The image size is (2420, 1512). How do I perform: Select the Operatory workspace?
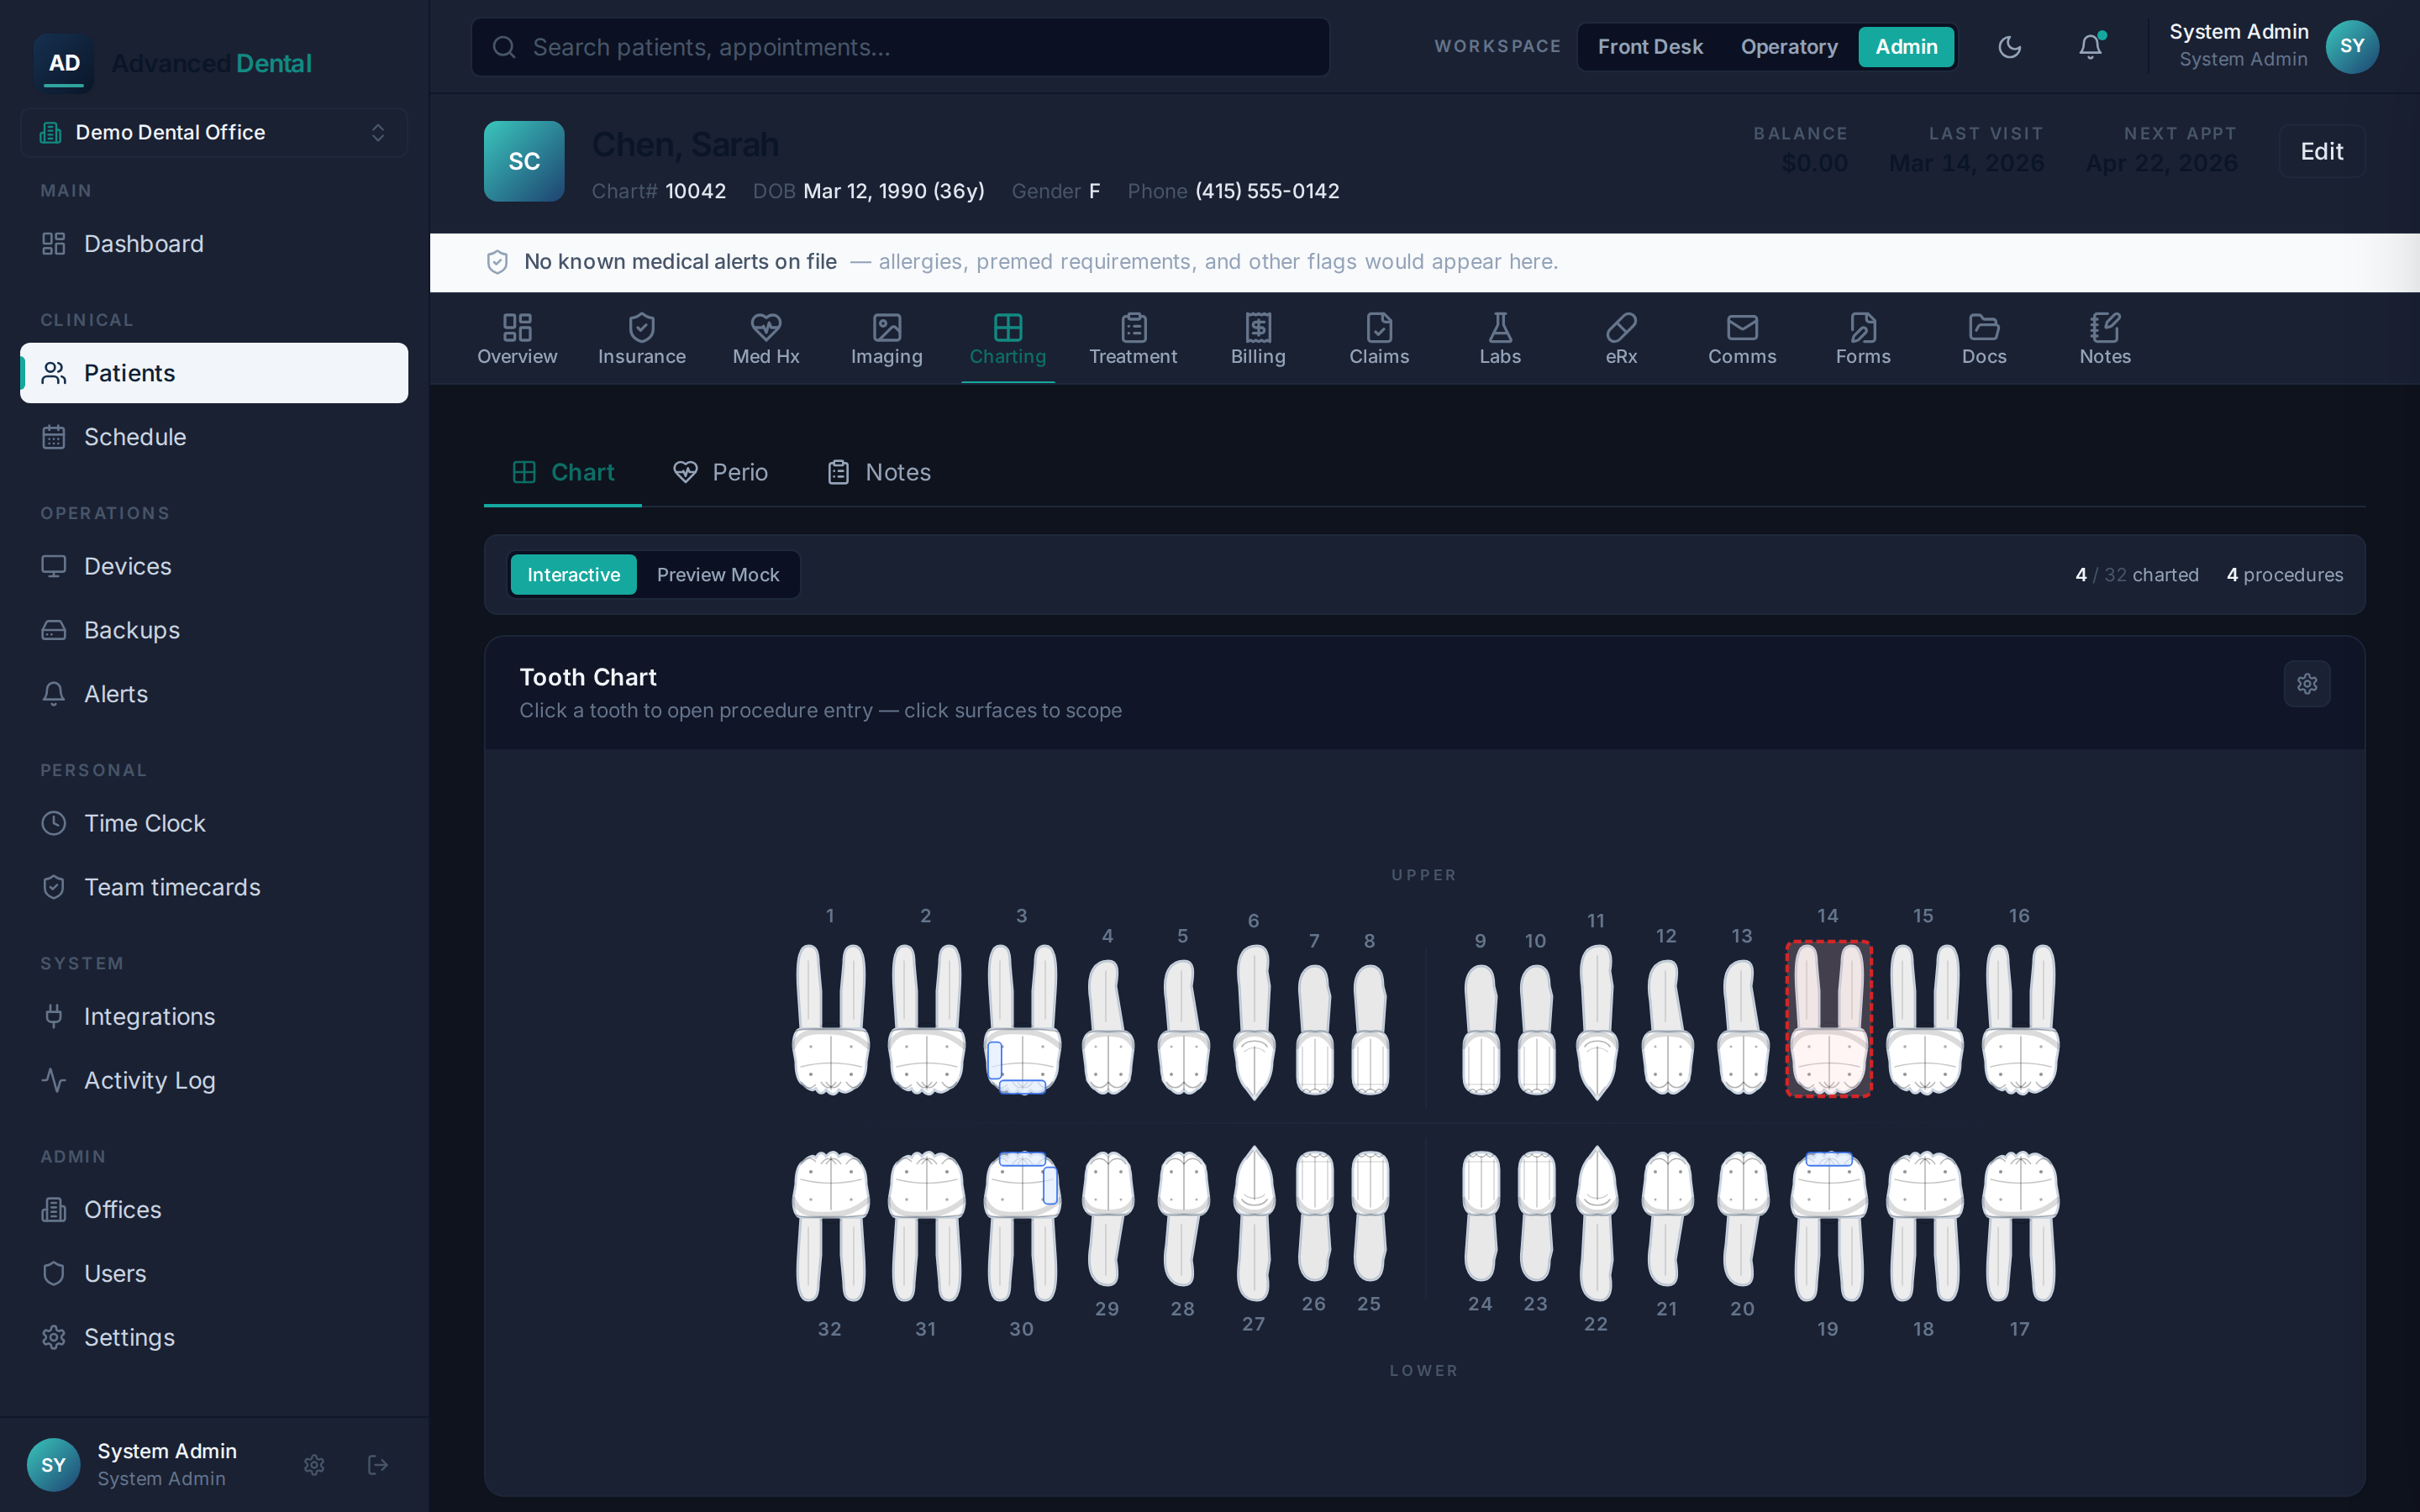click(x=1789, y=47)
